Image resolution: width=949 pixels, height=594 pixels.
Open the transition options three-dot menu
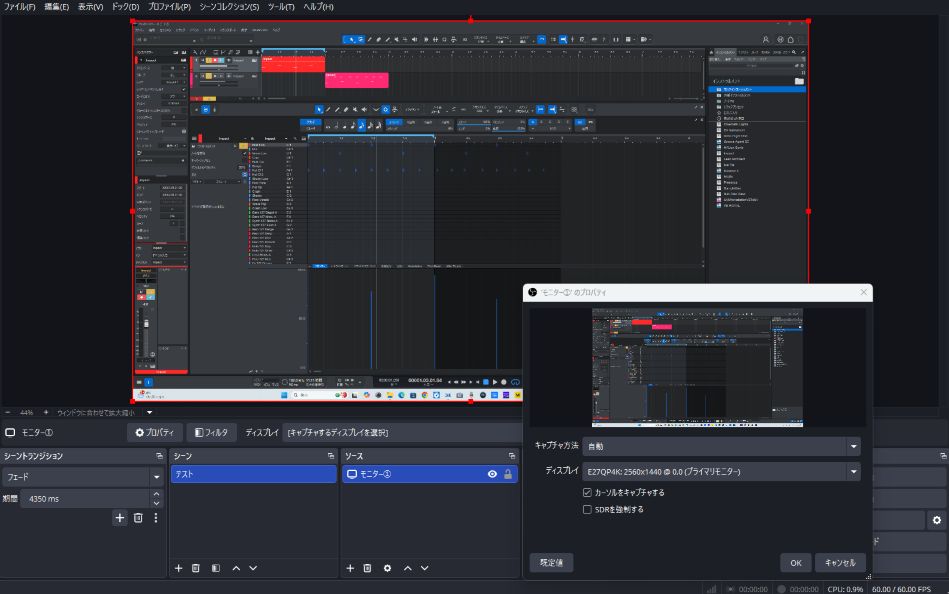pyautogui.click(x=155, y=518)
